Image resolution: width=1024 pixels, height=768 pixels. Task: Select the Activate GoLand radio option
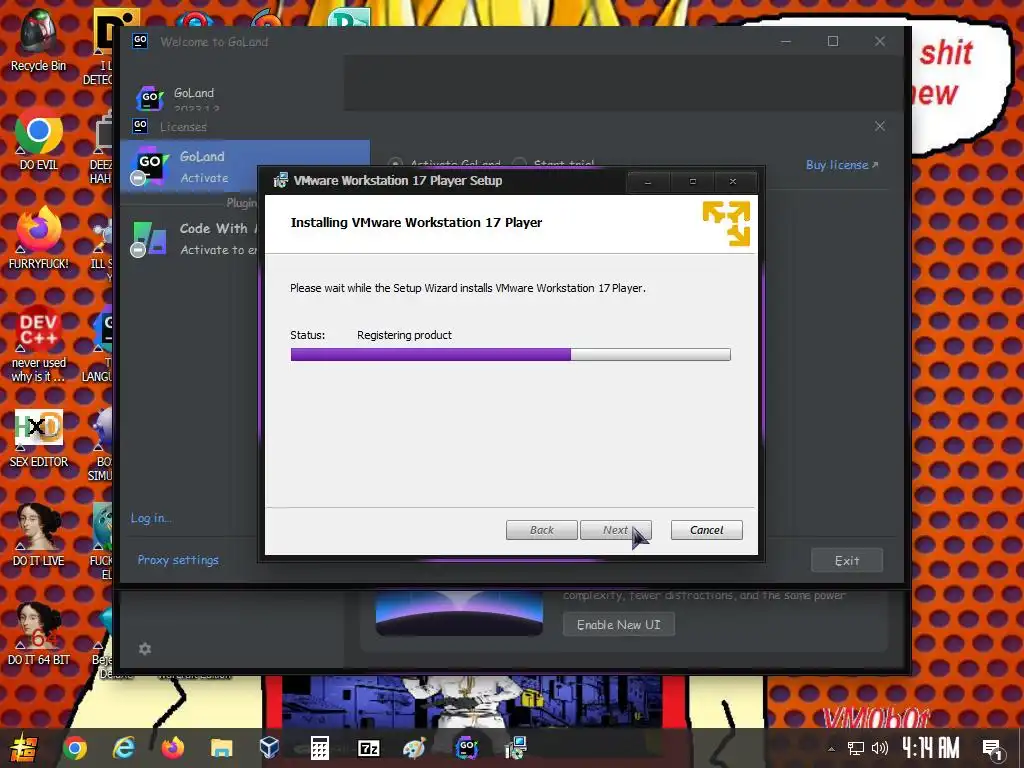[394, 163]
